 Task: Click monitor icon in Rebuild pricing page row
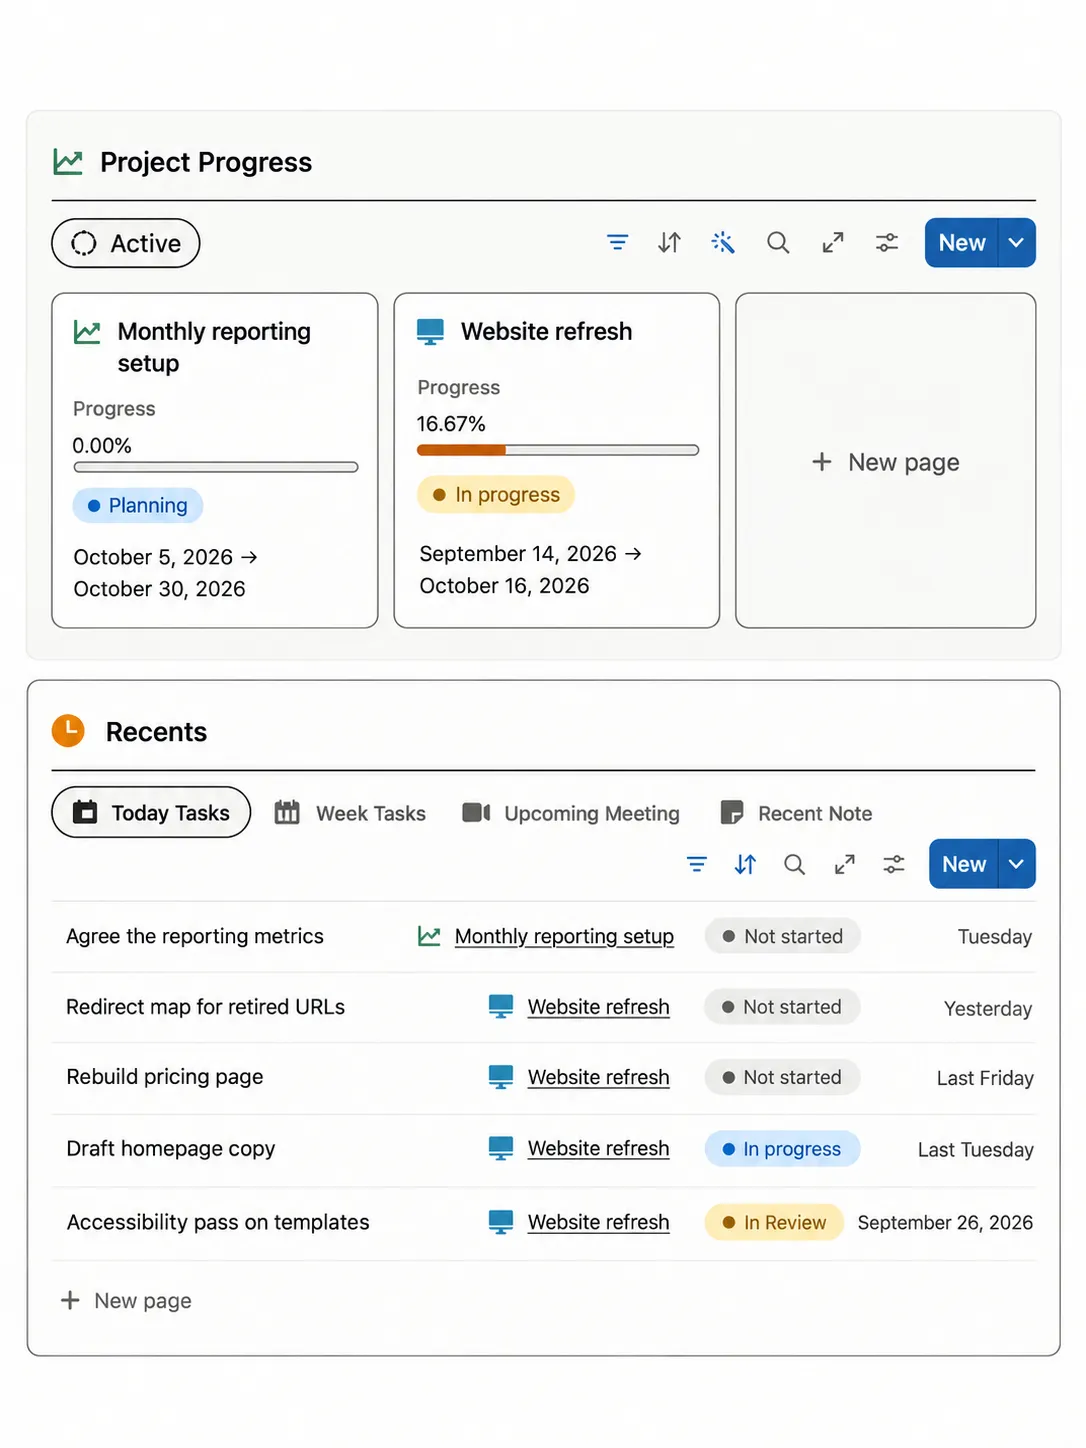coord(501,1077)
